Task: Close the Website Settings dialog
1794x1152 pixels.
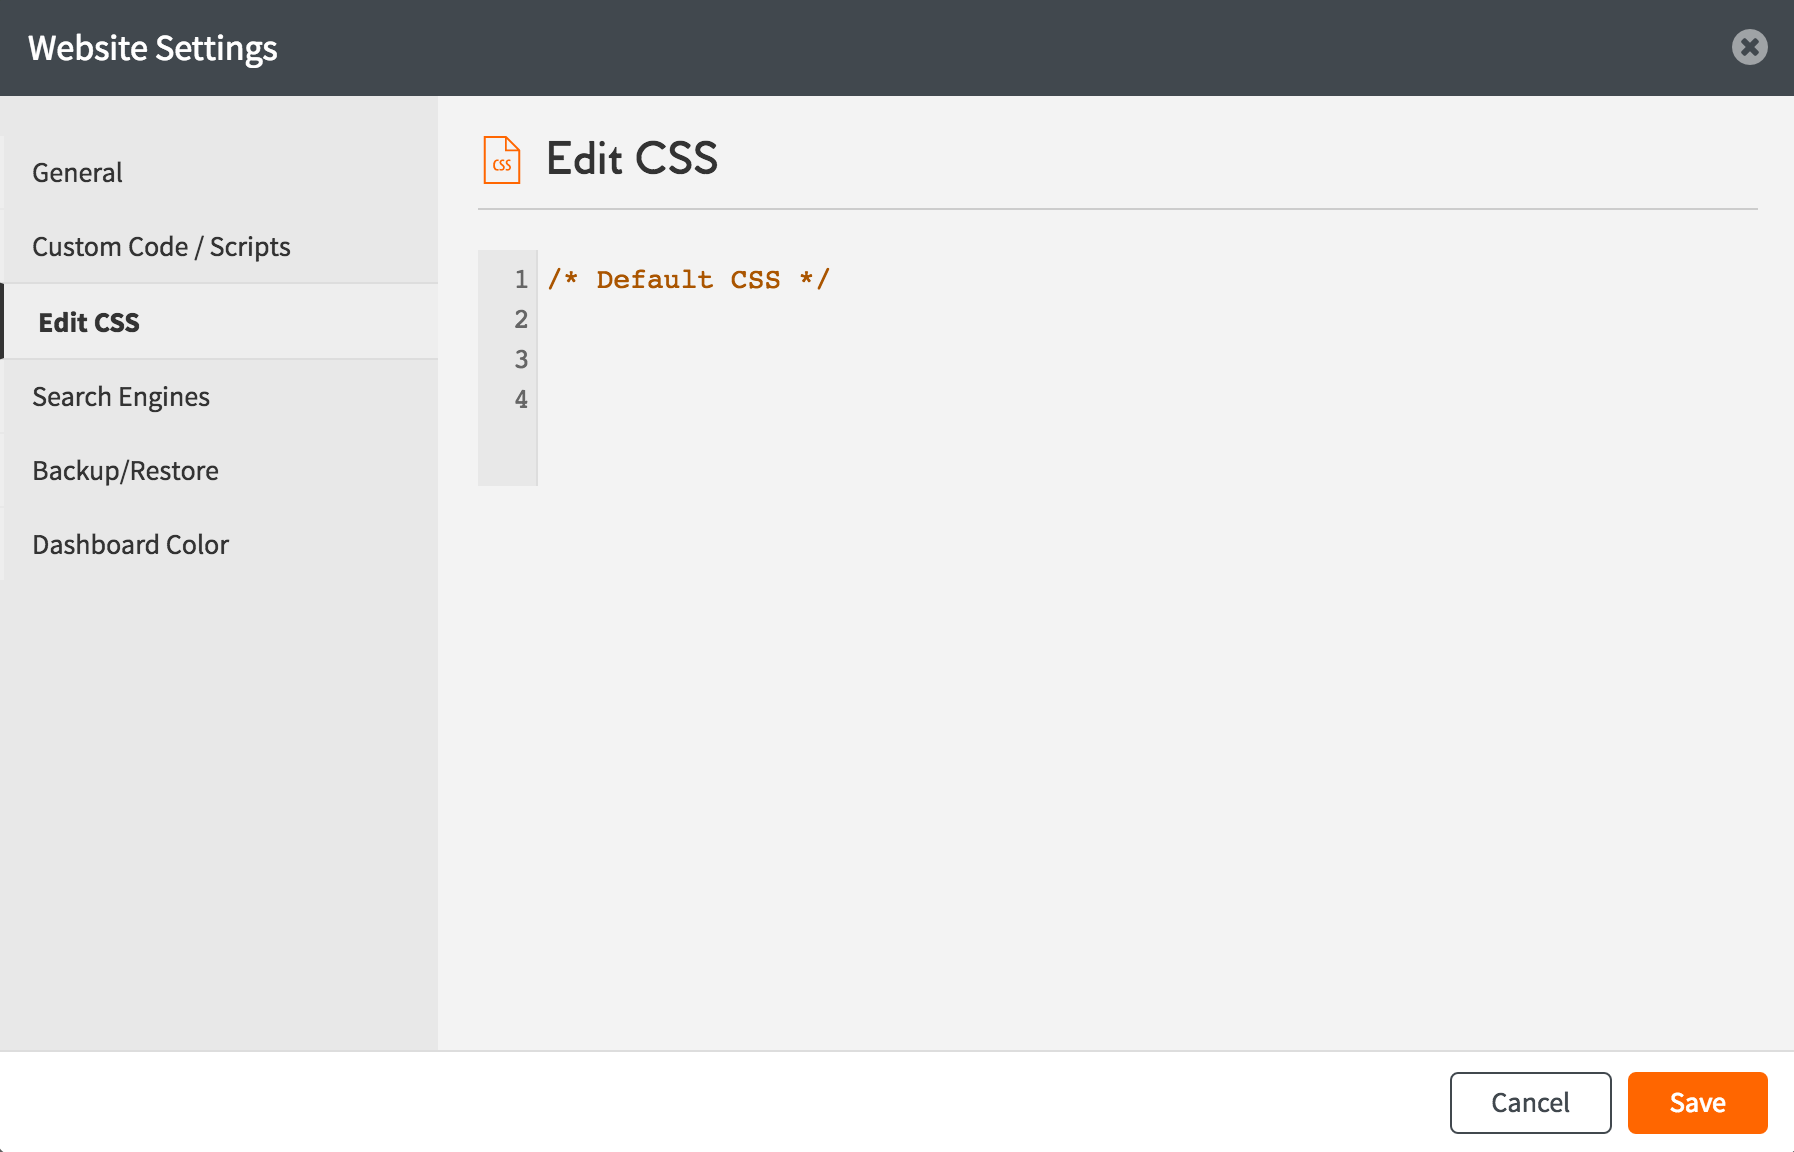Action: (1749, 47)
